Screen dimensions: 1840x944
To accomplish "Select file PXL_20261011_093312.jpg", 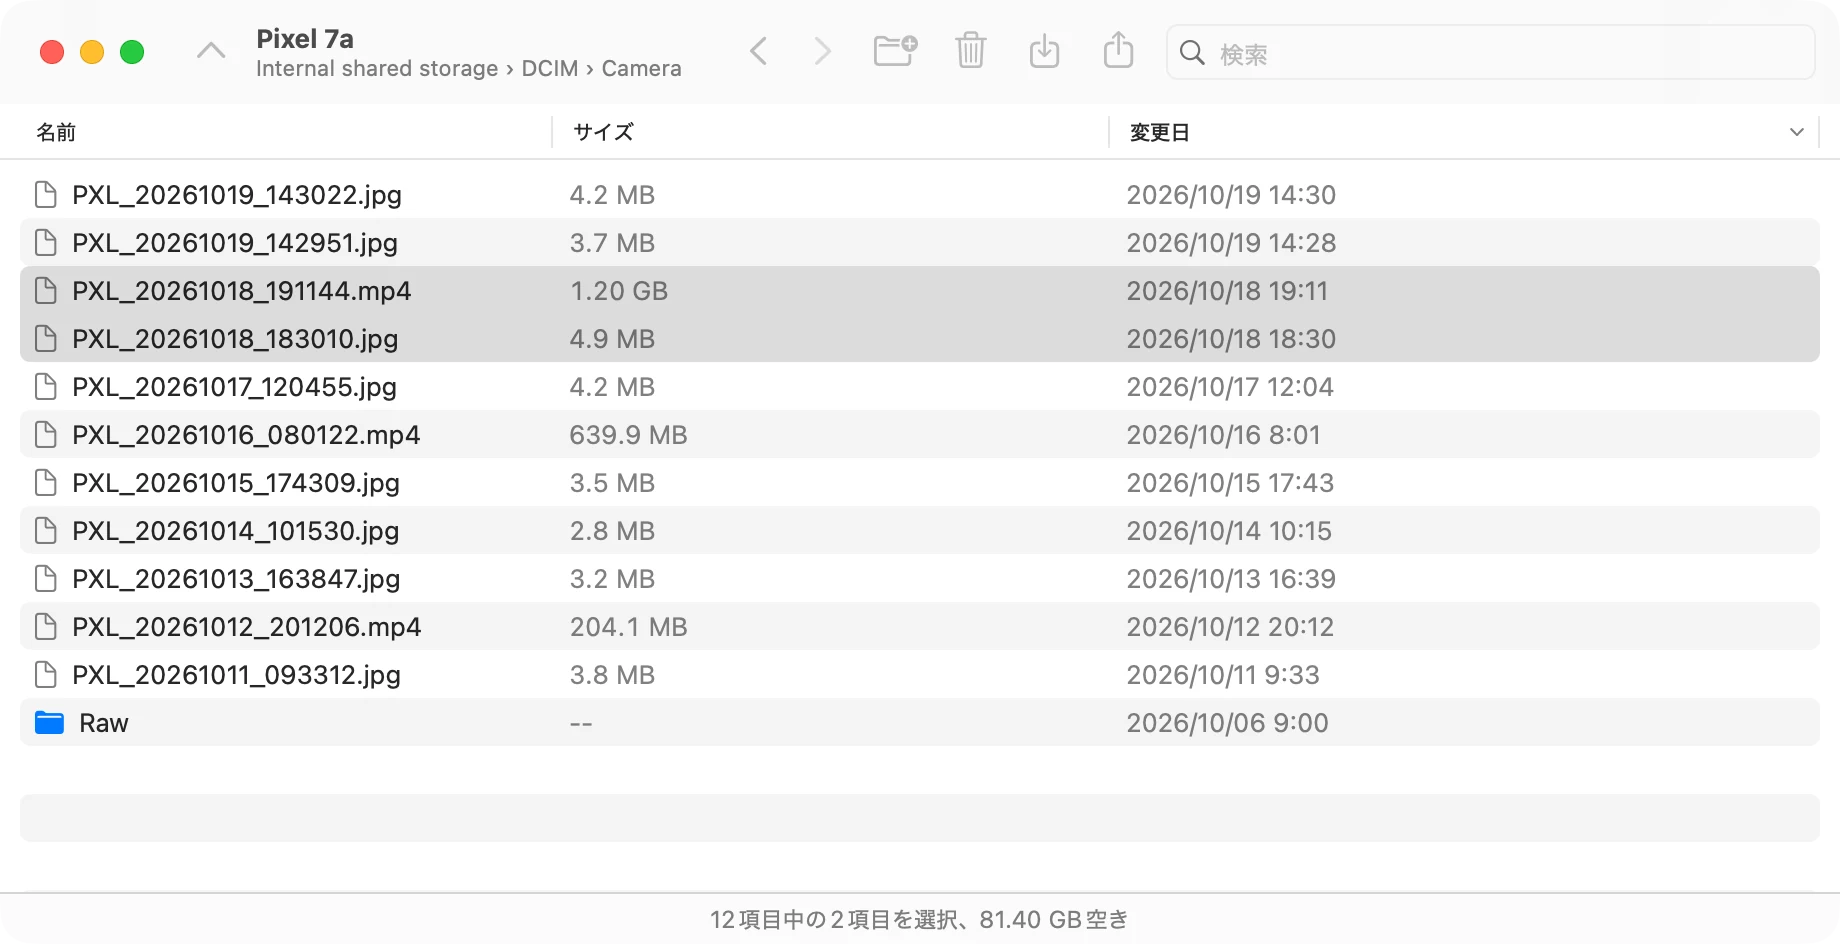I will pos(920,675).
